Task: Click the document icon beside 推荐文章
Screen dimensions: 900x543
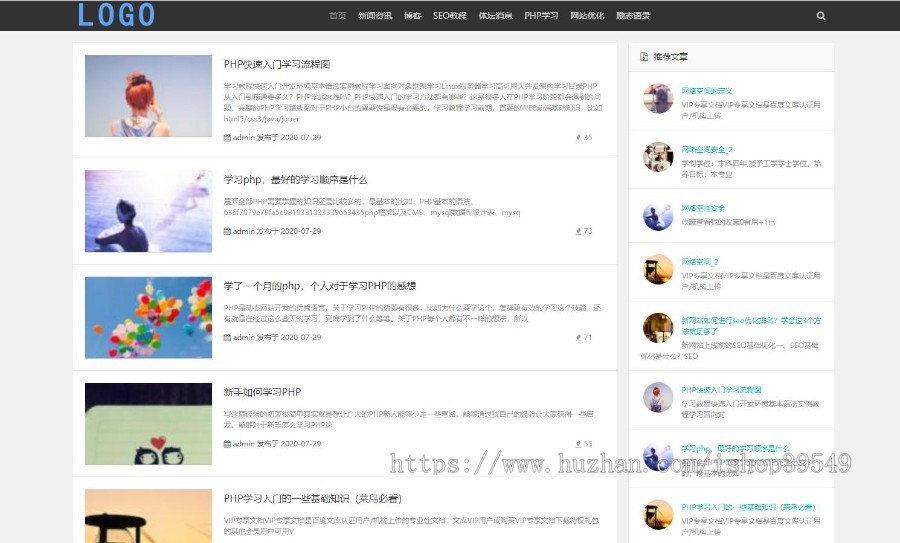Action: pos(644,56)
